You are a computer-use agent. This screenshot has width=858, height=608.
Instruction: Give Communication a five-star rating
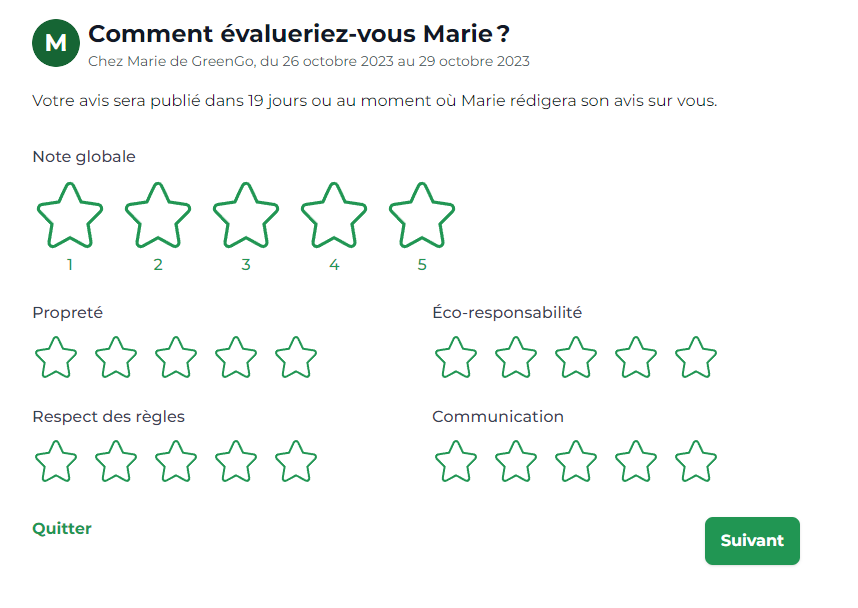click(695, 461)
